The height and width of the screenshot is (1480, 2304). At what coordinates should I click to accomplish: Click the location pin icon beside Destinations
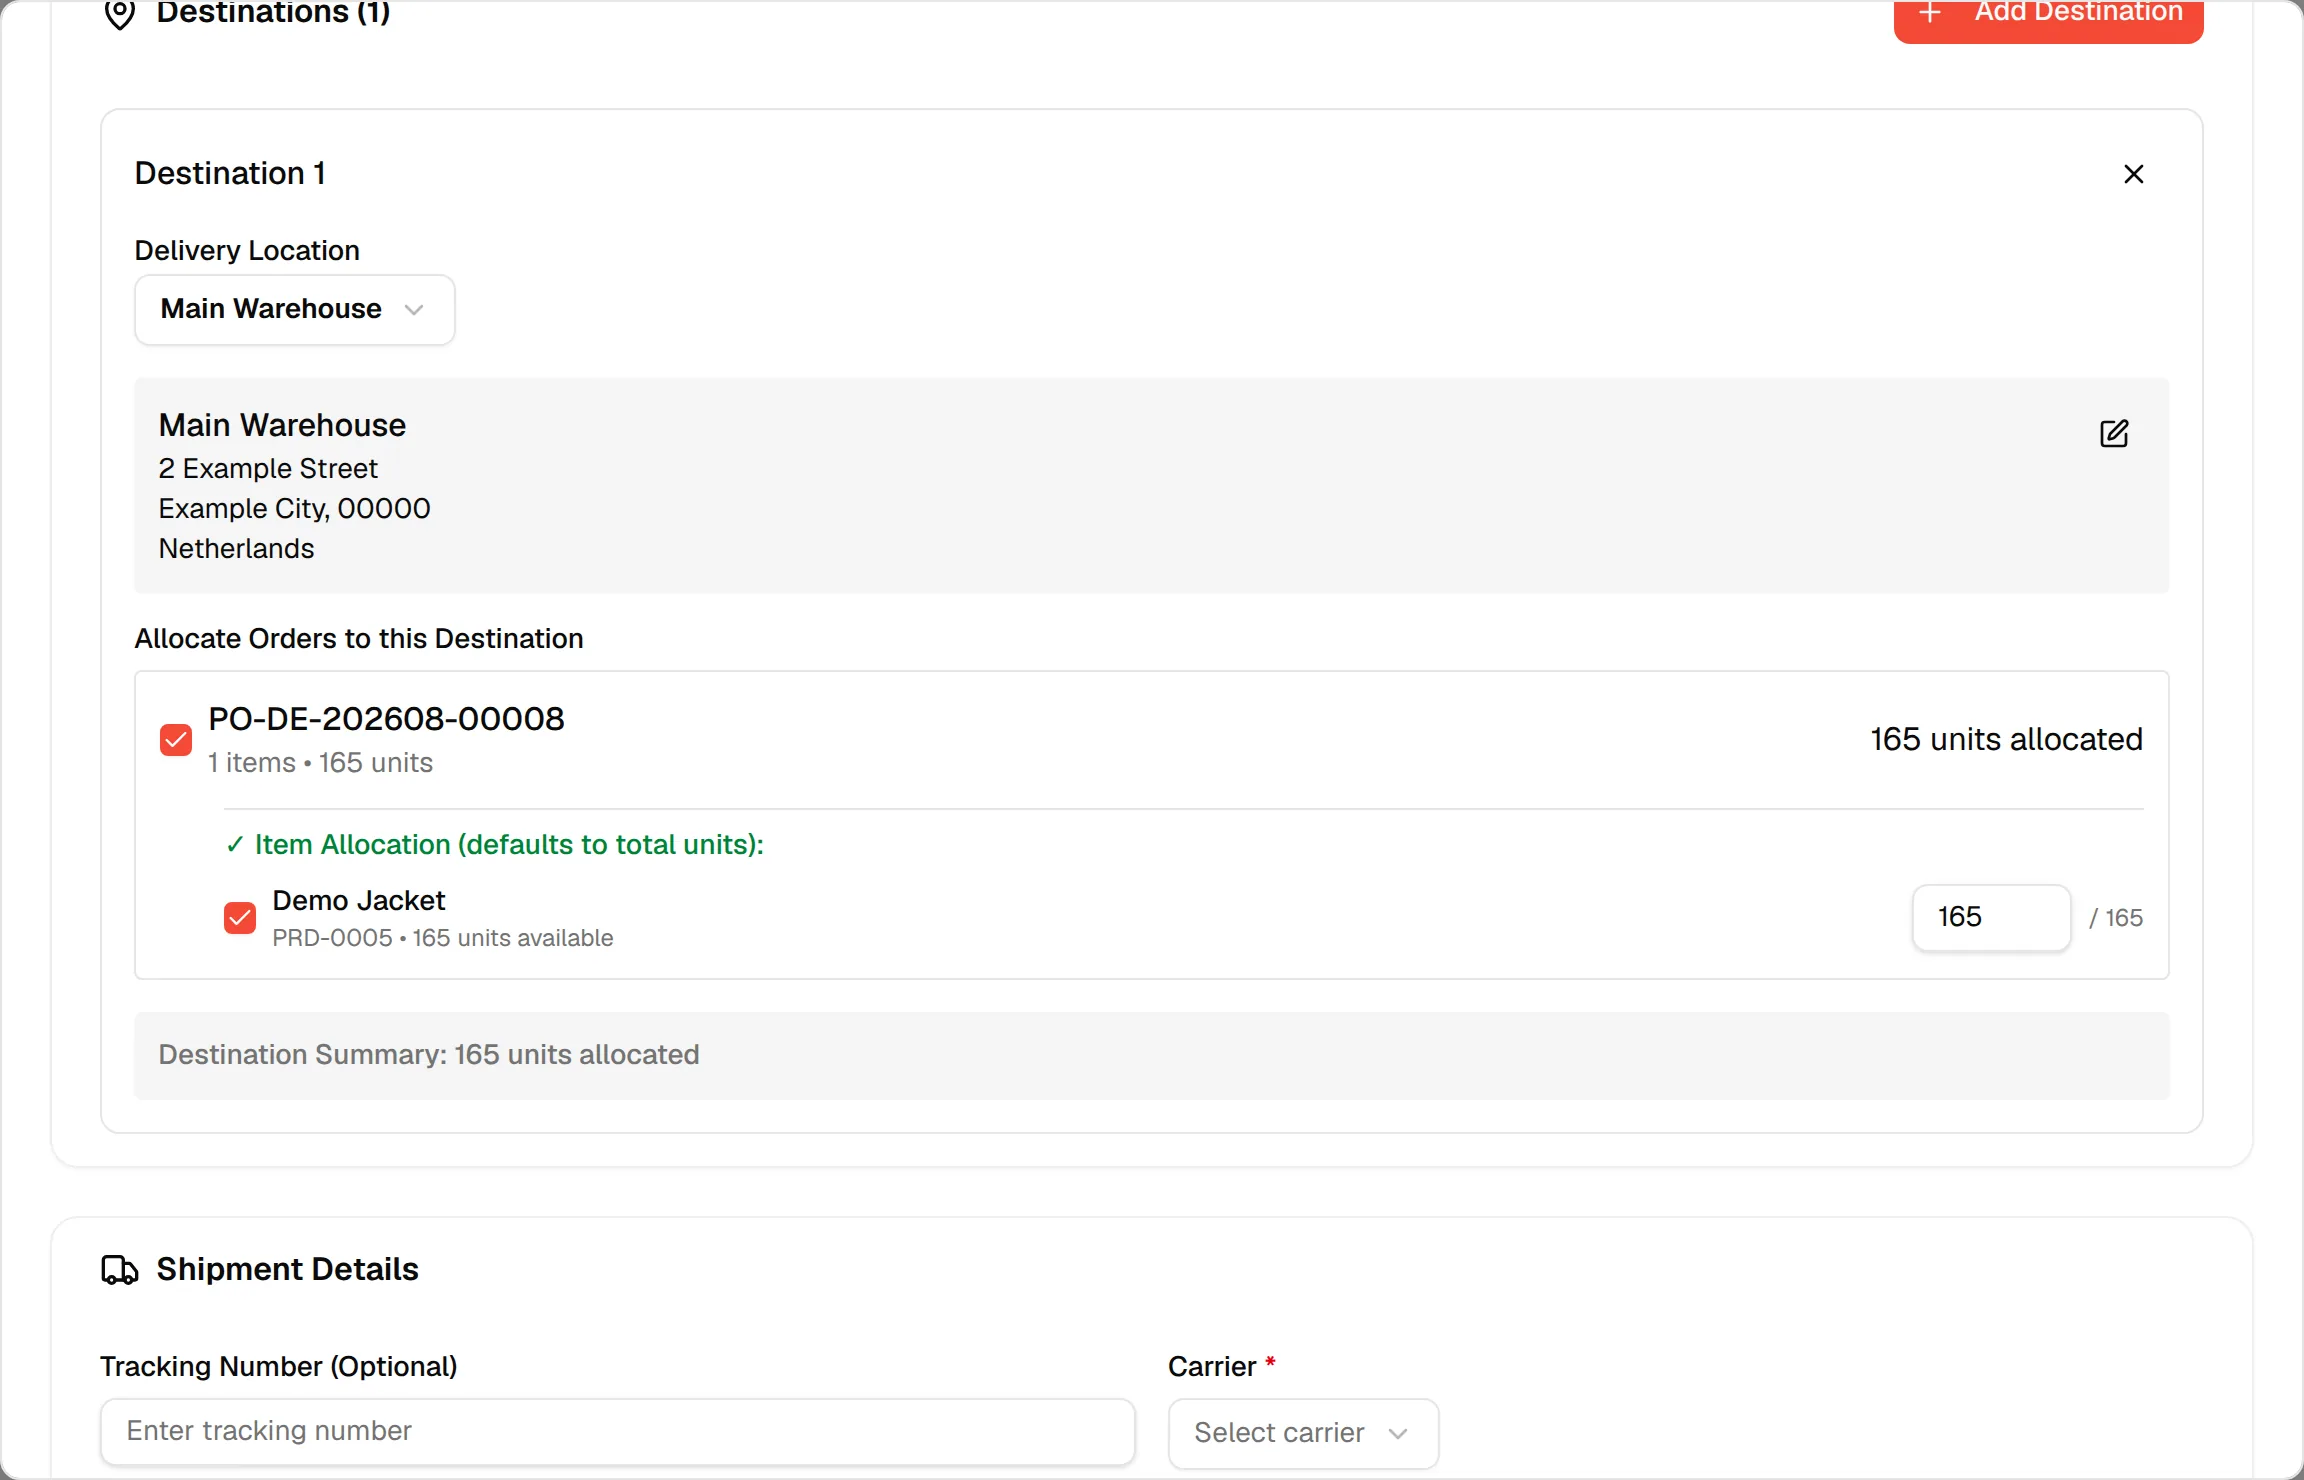pos(120,14)
